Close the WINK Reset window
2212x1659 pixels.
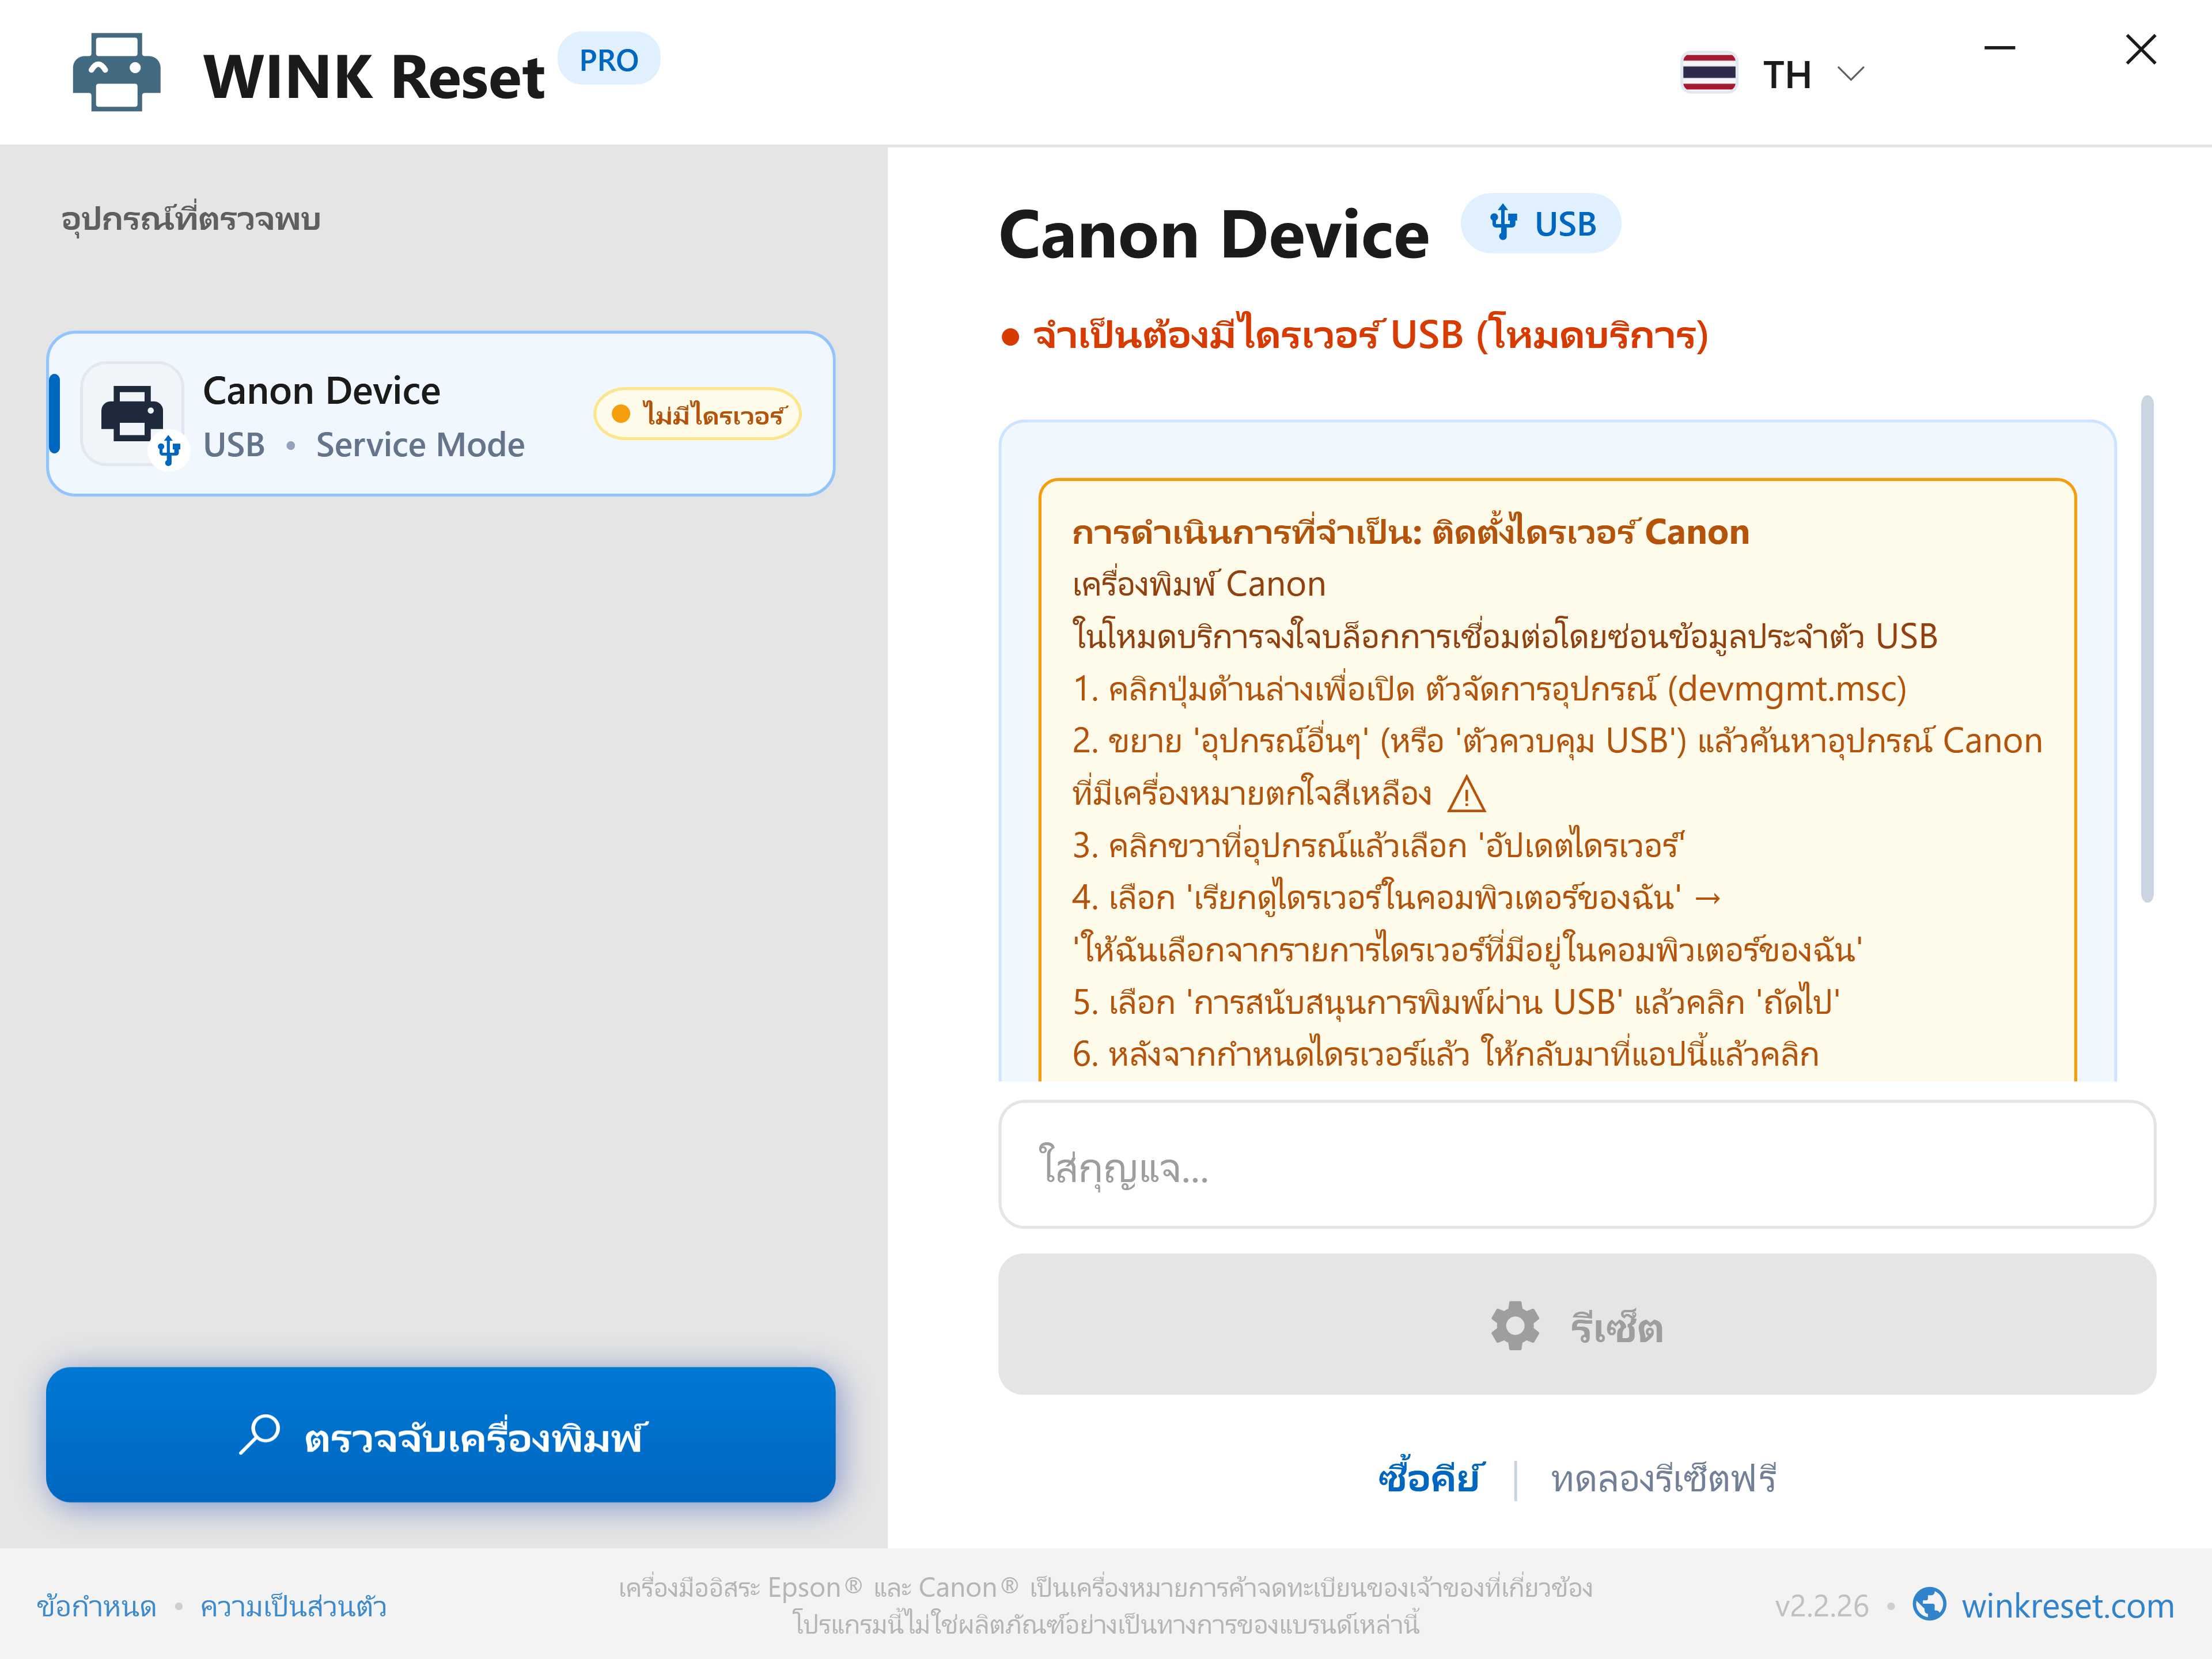(2141, 49)
